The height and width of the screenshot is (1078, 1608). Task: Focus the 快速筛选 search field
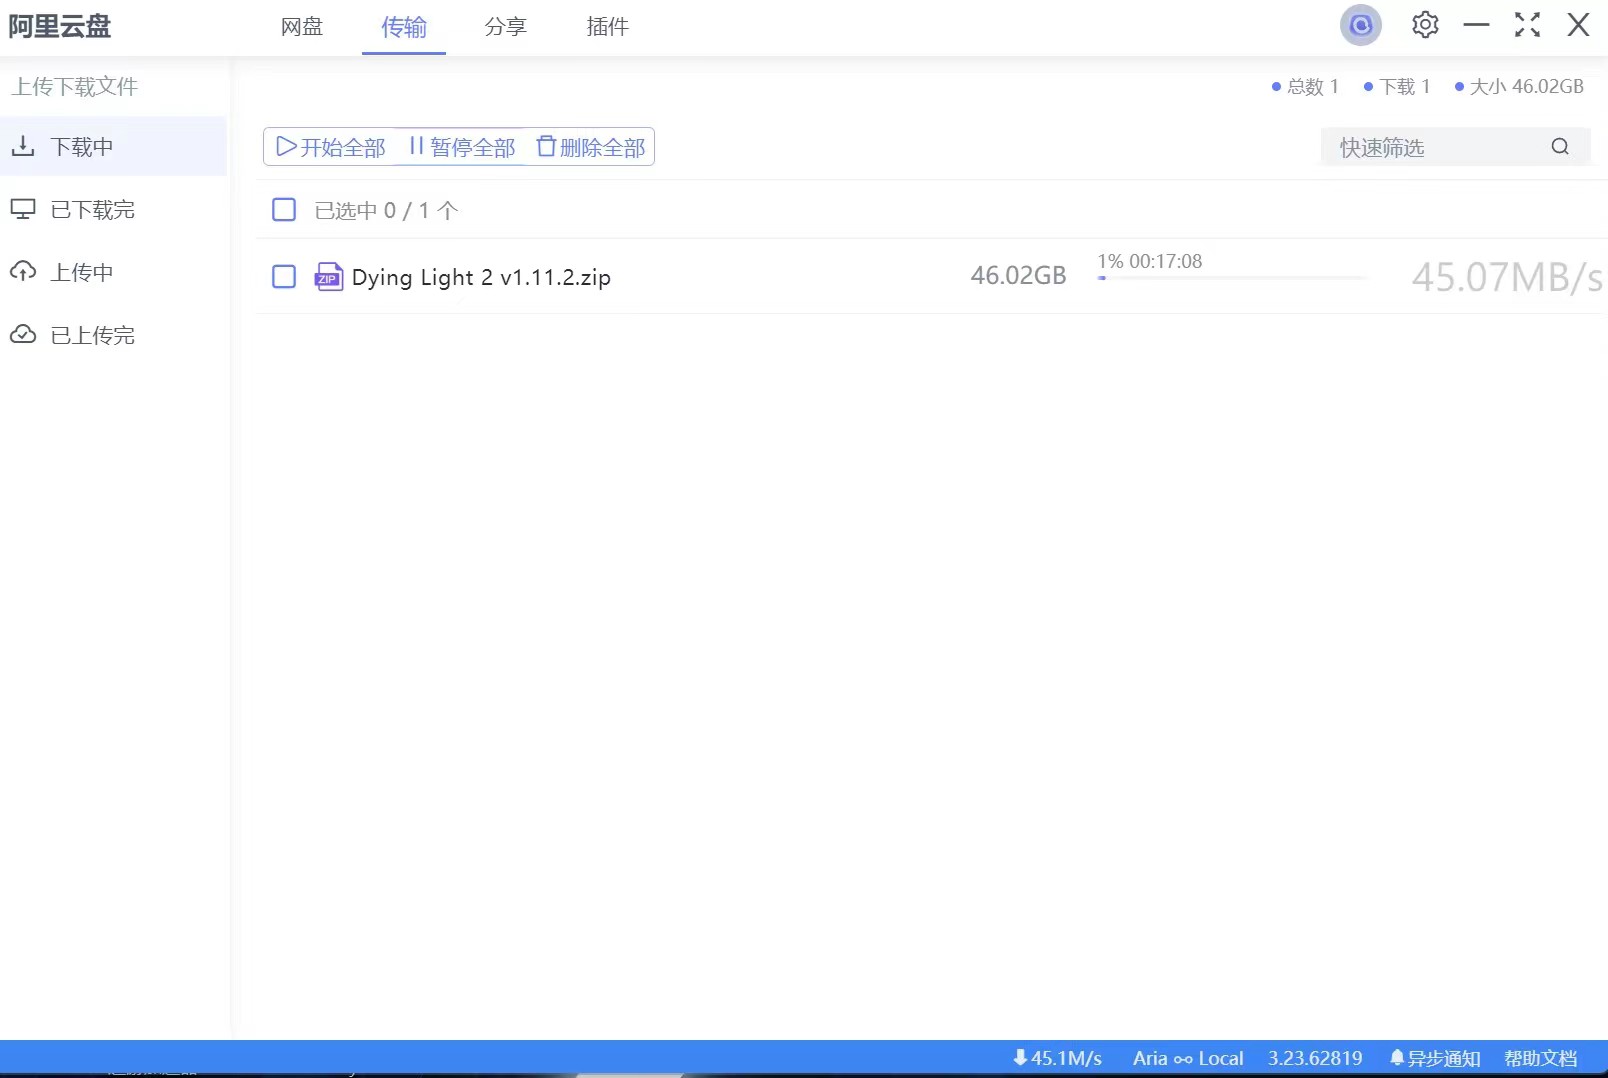tap(1440, 147)
